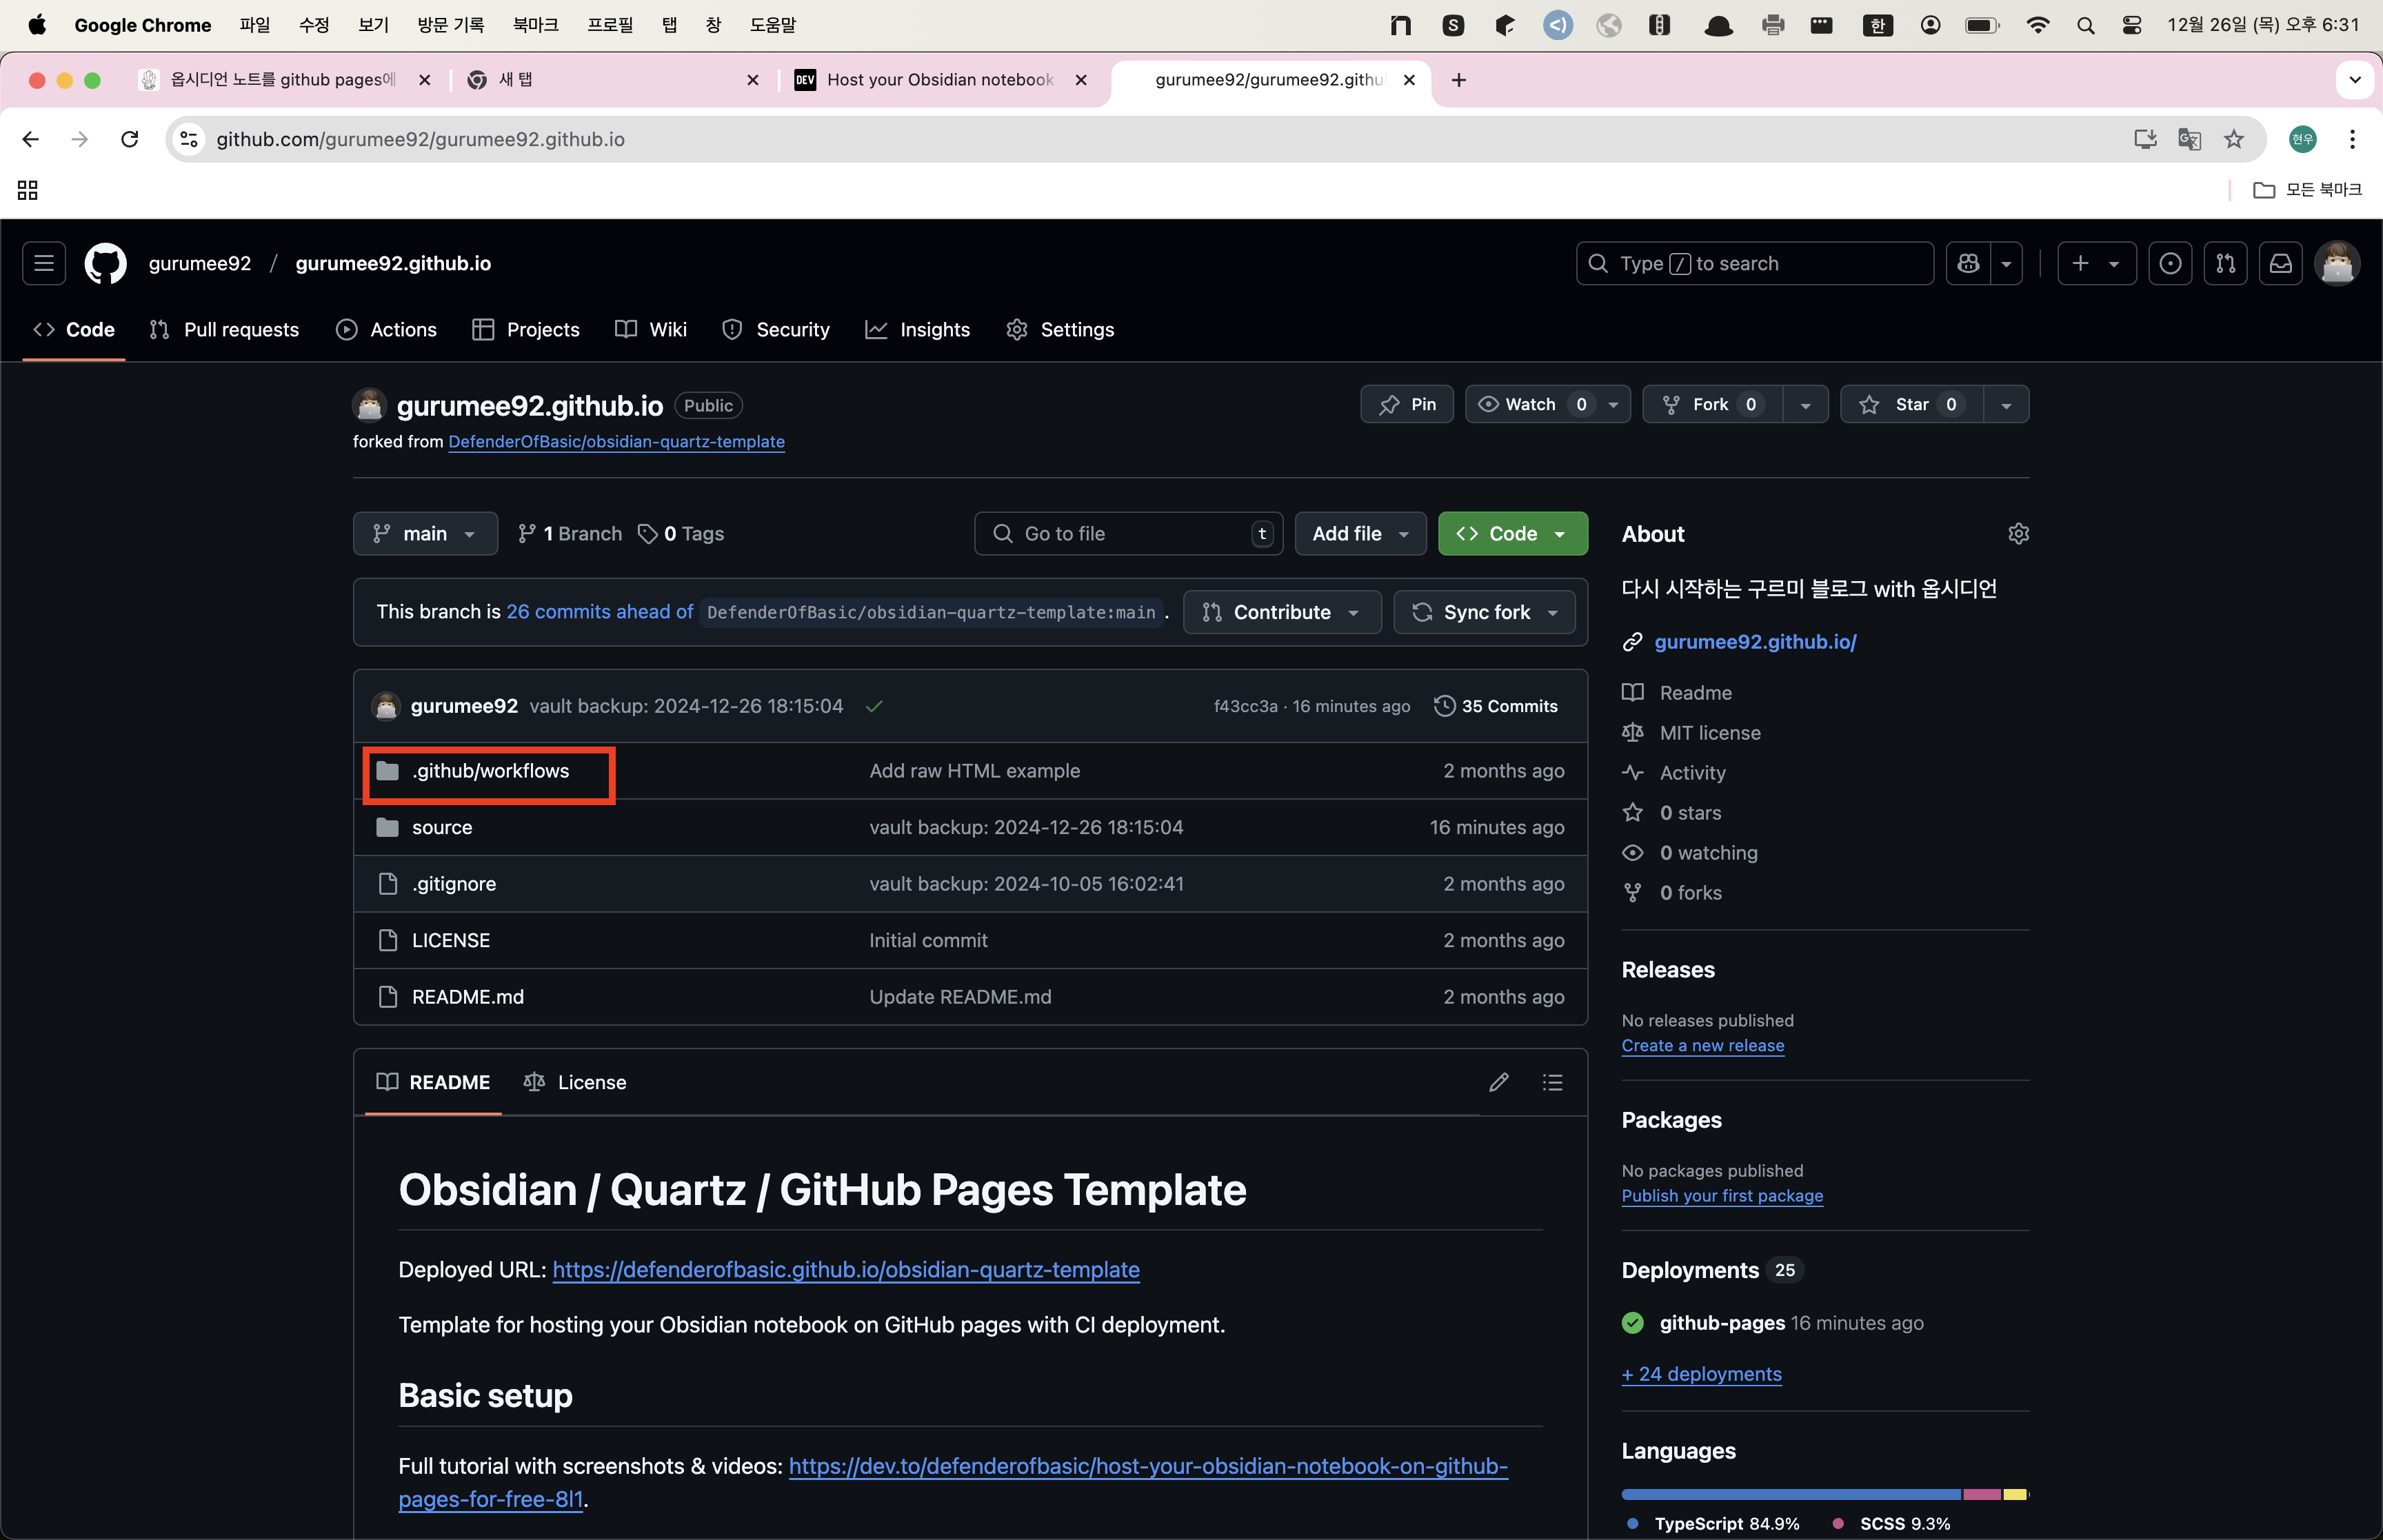Switch to the Insights tab
The height and width of the screenshot is (1540, 2383).
pos(918,329)
